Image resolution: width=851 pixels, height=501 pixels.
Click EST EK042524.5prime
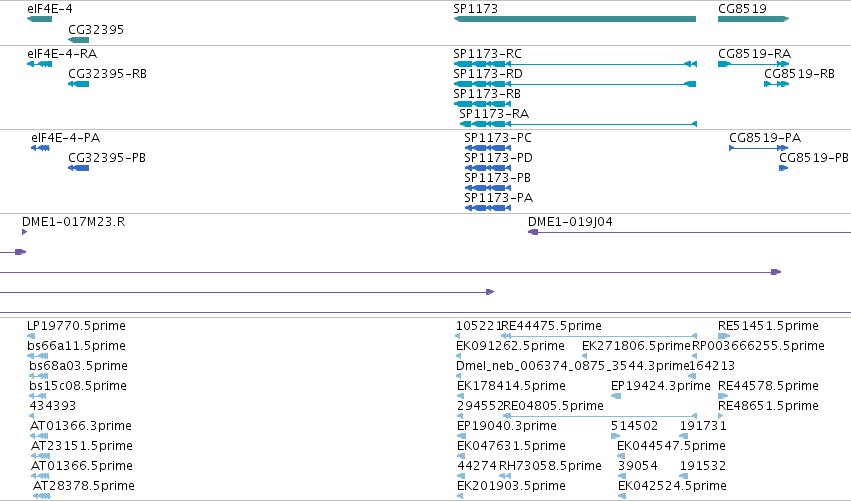(x=622, y=496)
